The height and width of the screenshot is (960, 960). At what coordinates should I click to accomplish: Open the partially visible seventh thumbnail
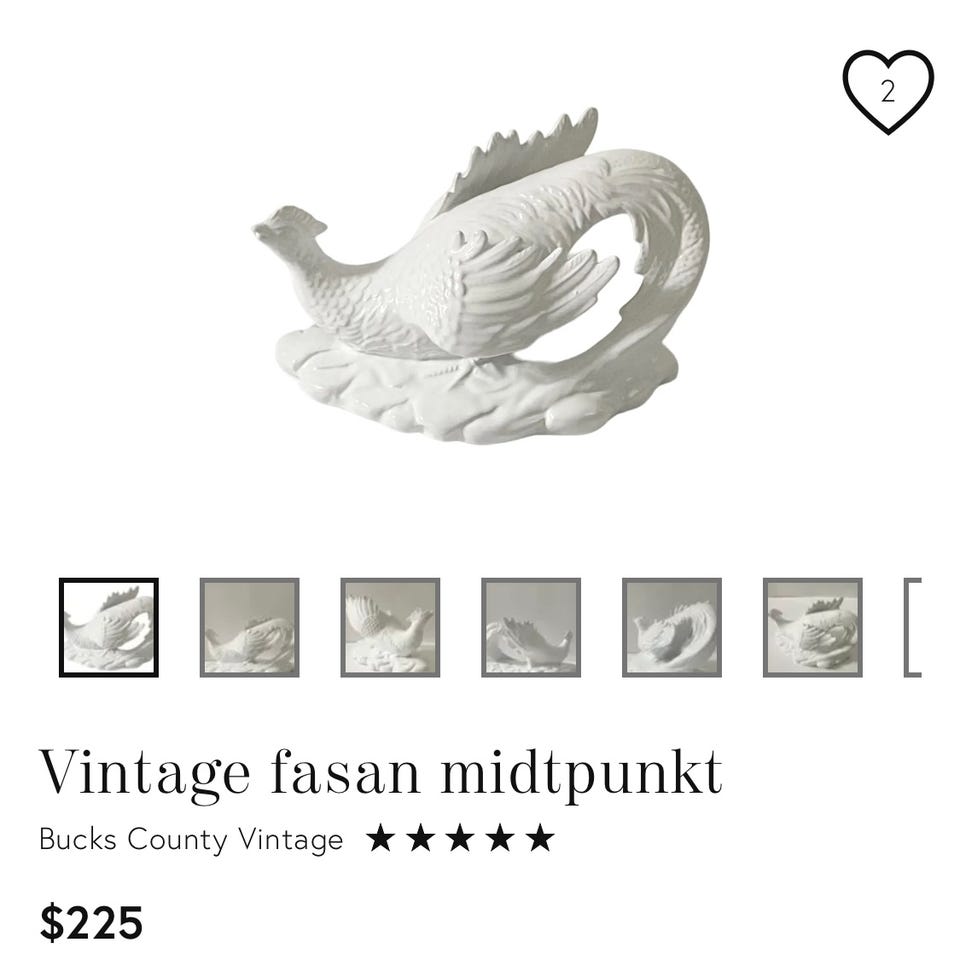(913, 628)
